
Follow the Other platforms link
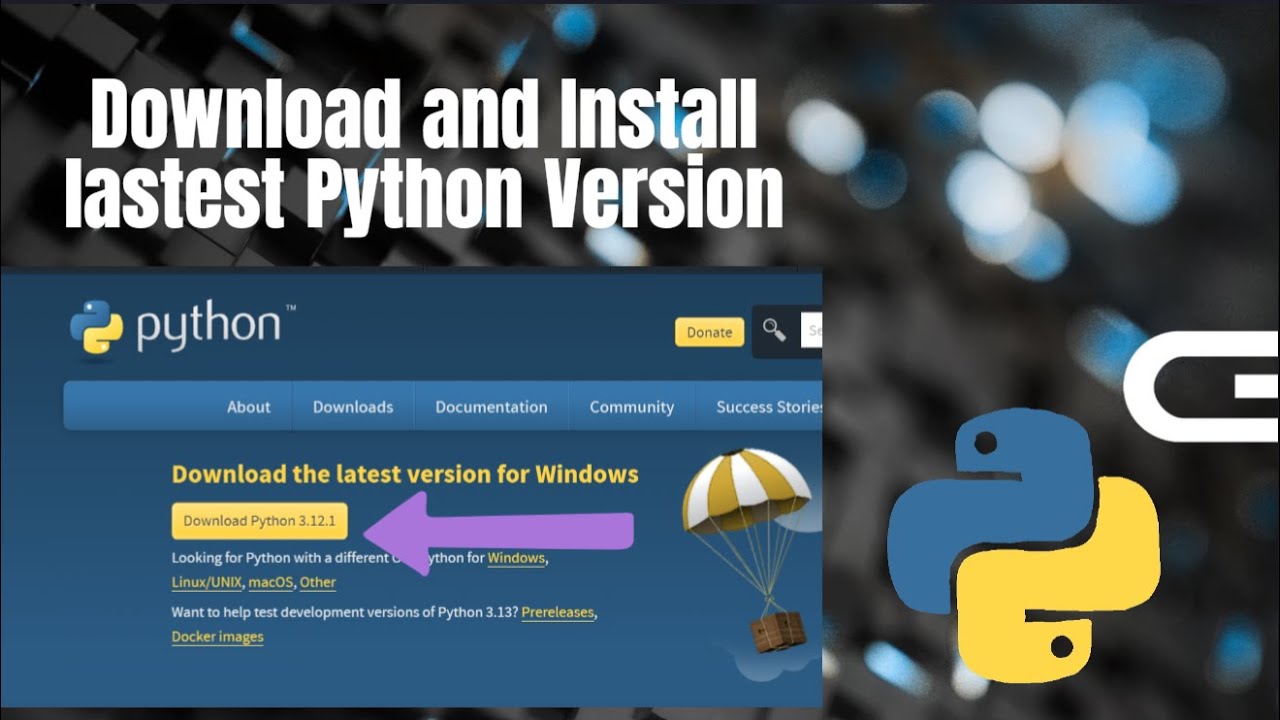tap(318, 582)
